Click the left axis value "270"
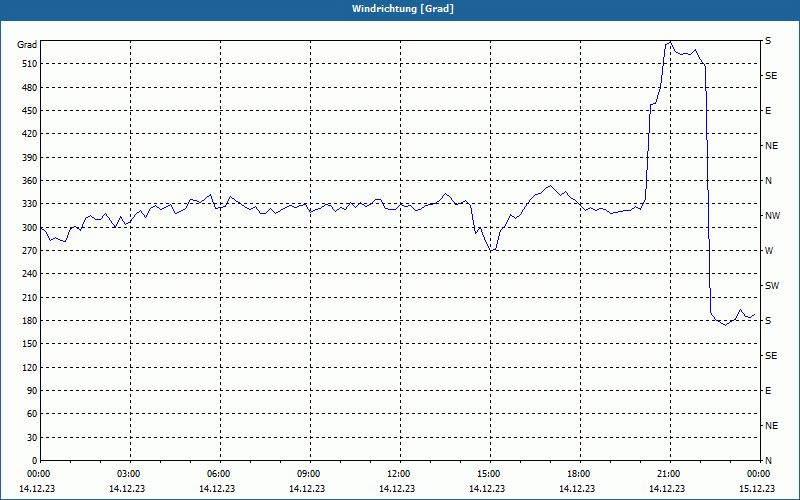This screenshot has width=800, height=500. click(30, 251)
